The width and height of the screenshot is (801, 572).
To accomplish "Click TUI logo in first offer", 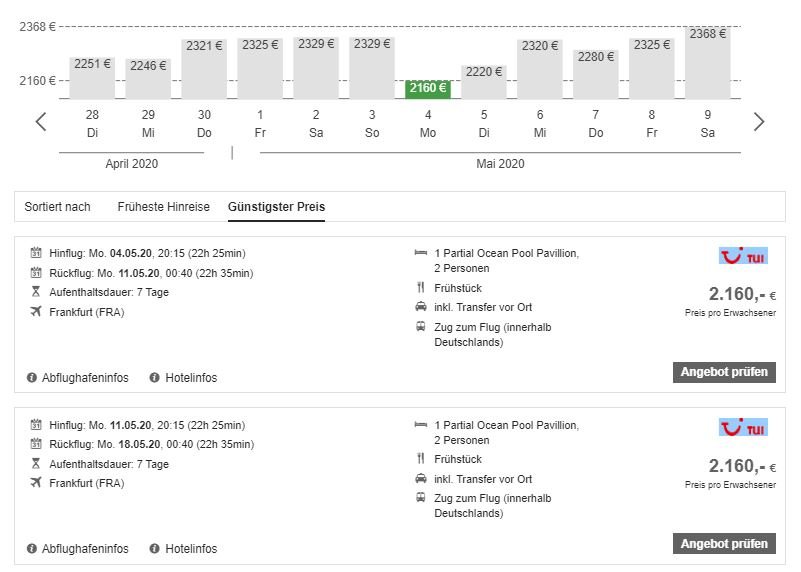I will point(743,256).
